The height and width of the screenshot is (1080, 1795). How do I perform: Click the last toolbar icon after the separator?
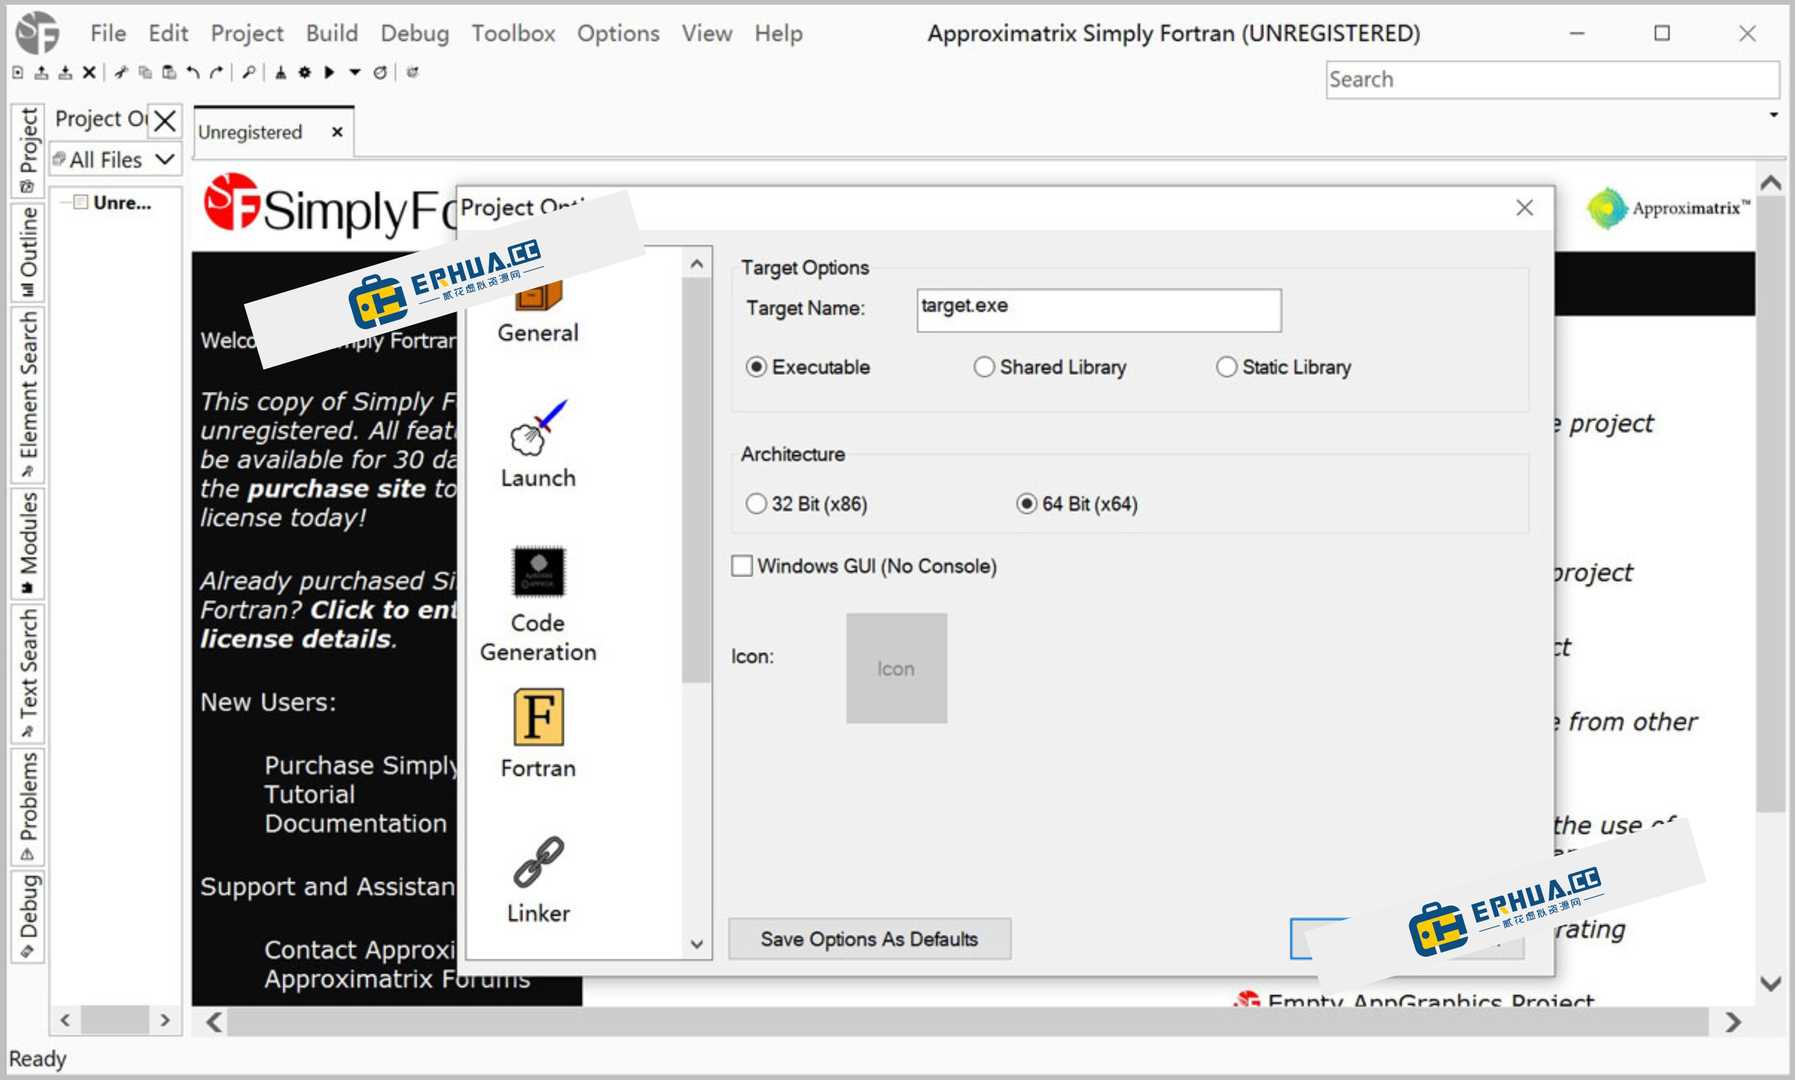(412, 72)
